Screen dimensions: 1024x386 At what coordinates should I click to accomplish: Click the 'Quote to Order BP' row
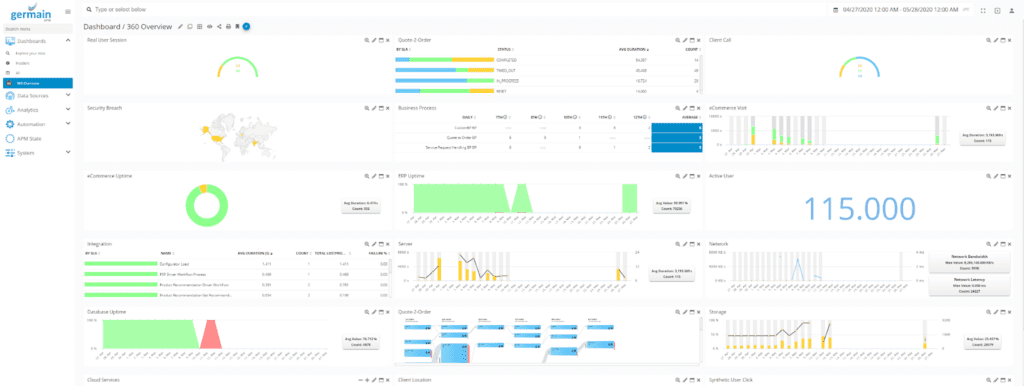pos(549,138)
